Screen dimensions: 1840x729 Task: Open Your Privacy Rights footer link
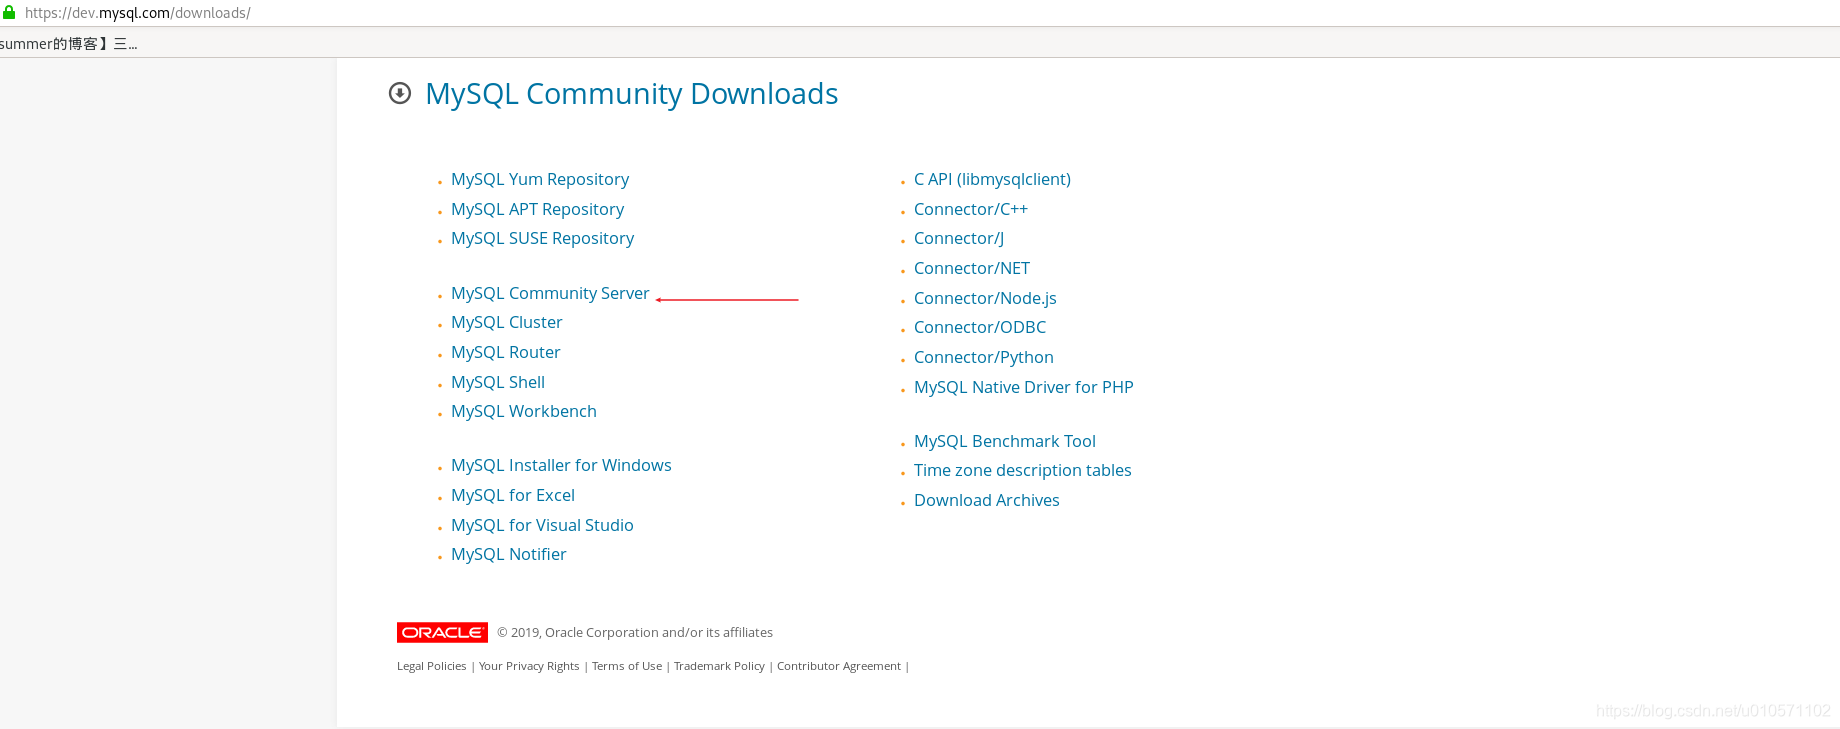(529, 666)
